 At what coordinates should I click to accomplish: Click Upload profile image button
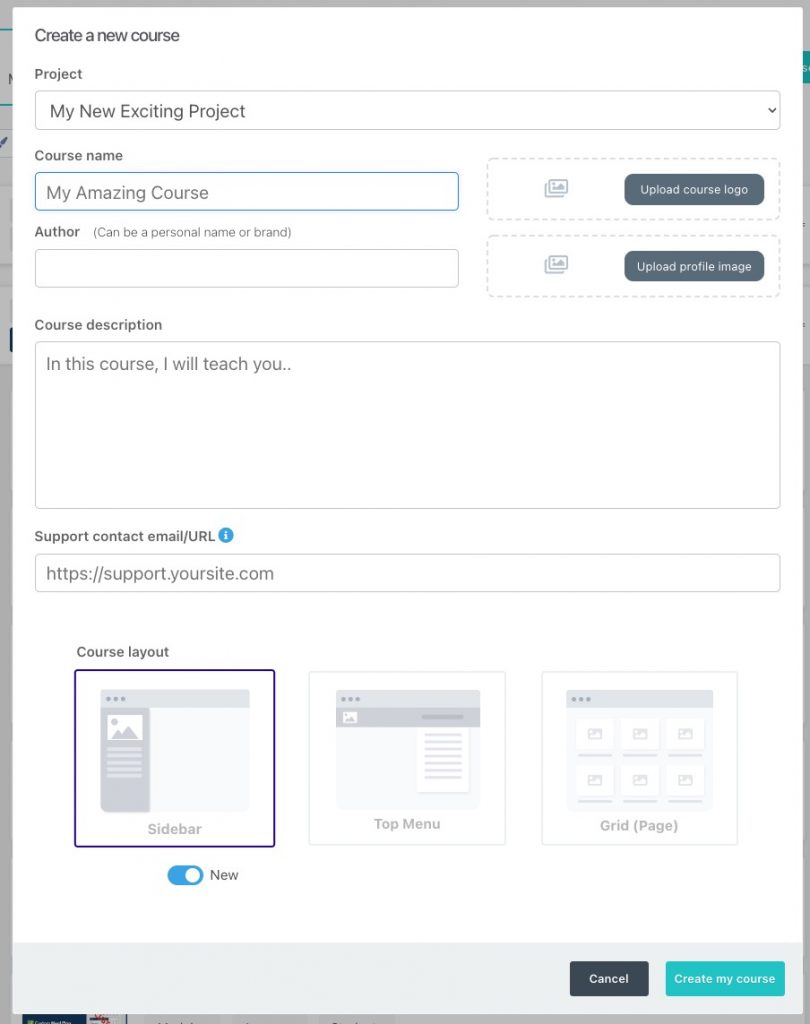click(x=694, y=266)
